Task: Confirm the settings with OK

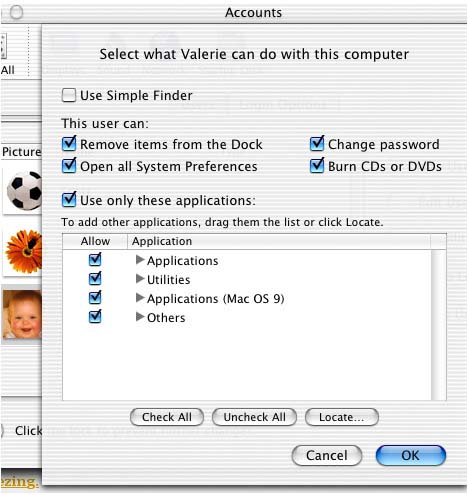Action: pos(411,455)
